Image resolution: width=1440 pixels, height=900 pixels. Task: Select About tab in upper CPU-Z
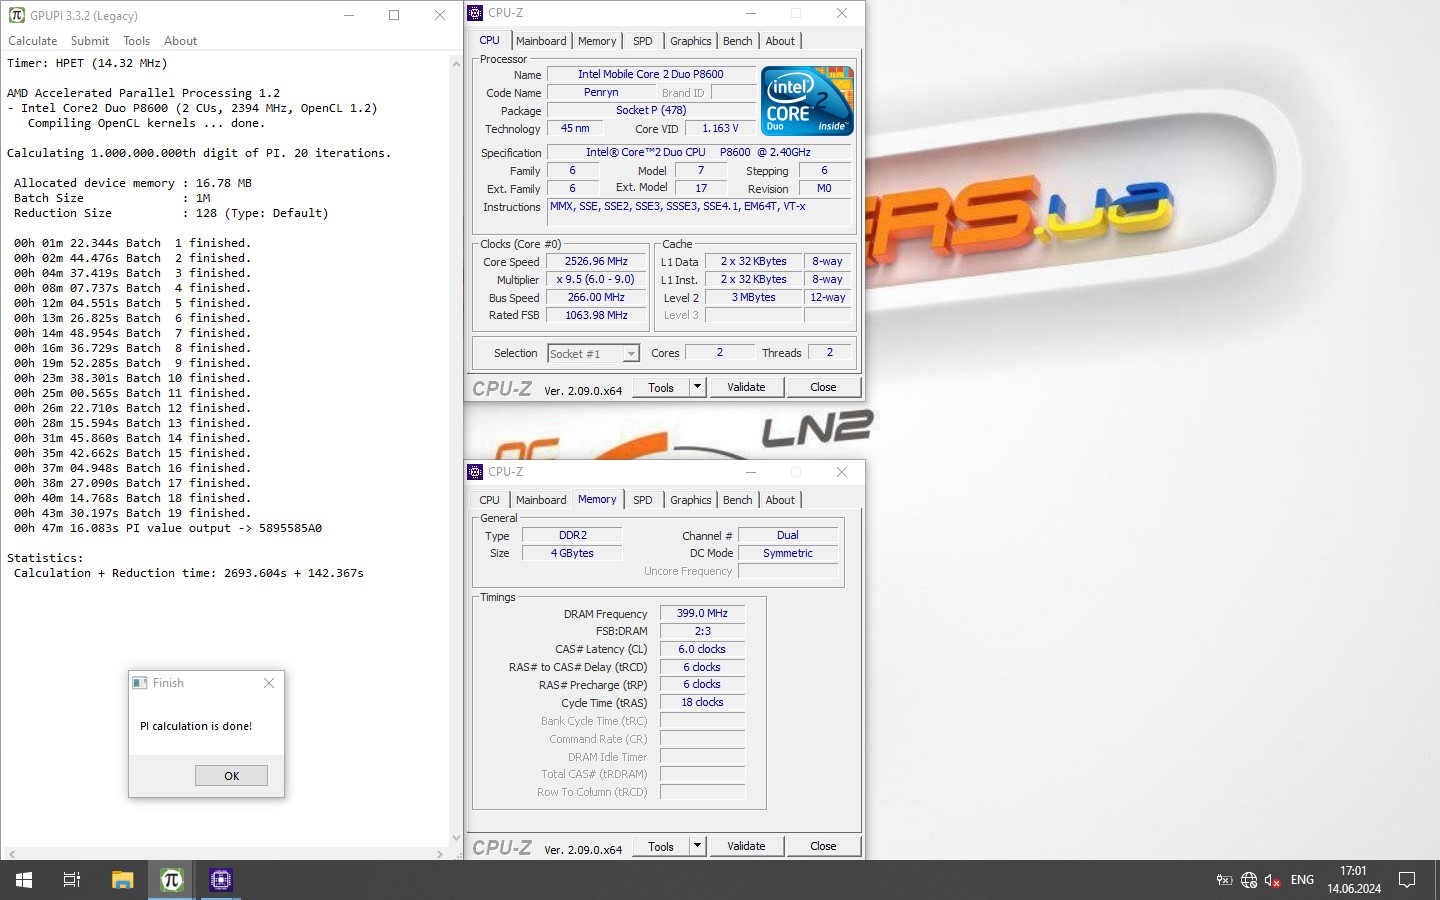[x=780, y=41]
